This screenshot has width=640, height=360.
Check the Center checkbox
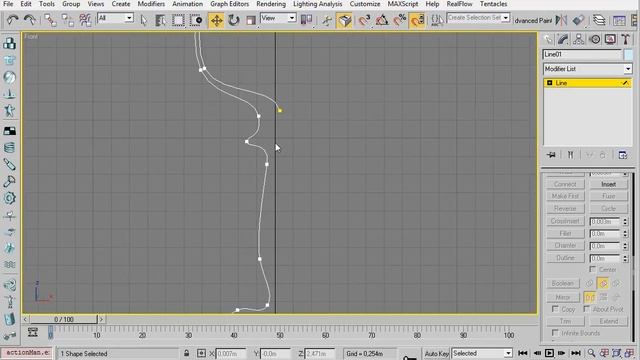pos(593,269)
